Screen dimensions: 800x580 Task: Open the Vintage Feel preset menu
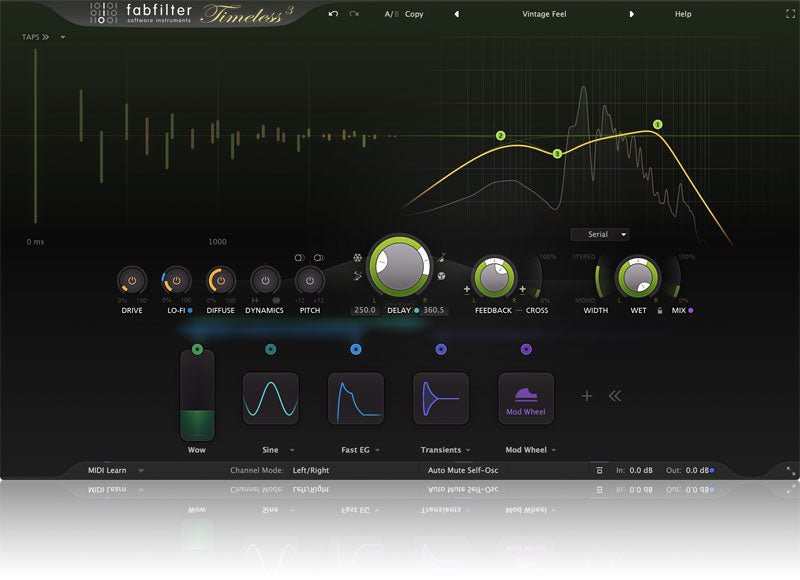pos(544,14)
